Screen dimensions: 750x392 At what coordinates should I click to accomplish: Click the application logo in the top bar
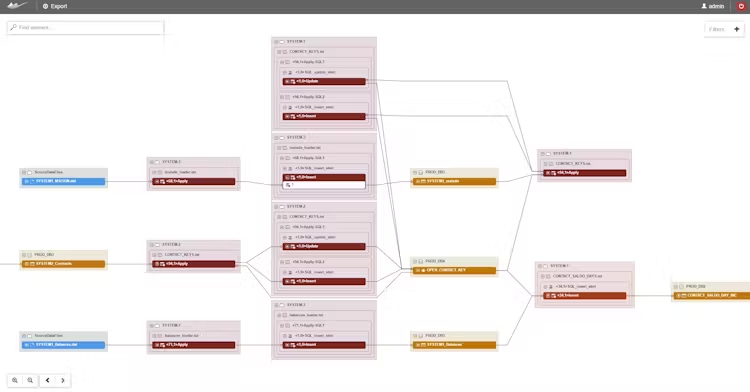(x=18, y=6)
